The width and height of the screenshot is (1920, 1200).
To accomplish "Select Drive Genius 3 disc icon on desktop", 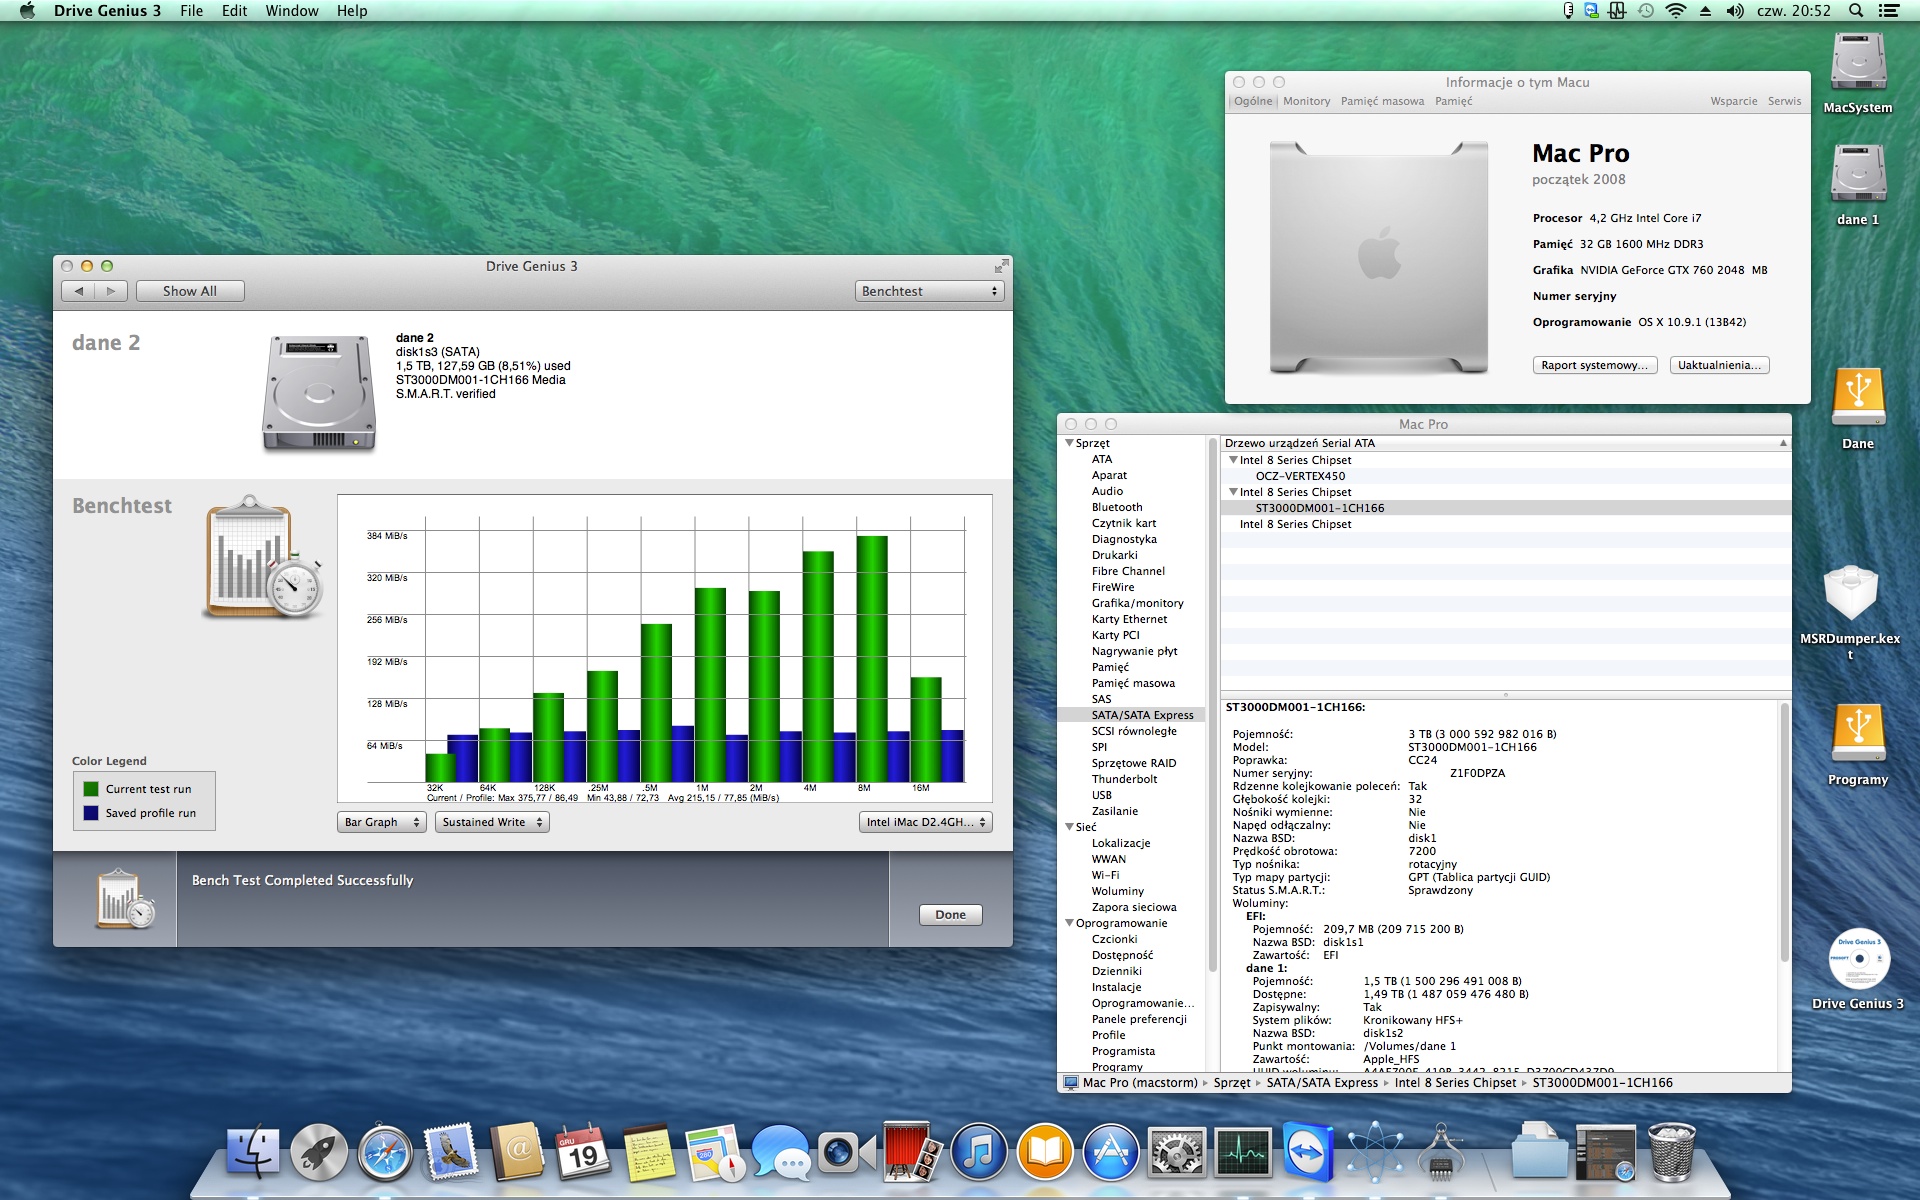I will coord(1858,959).
